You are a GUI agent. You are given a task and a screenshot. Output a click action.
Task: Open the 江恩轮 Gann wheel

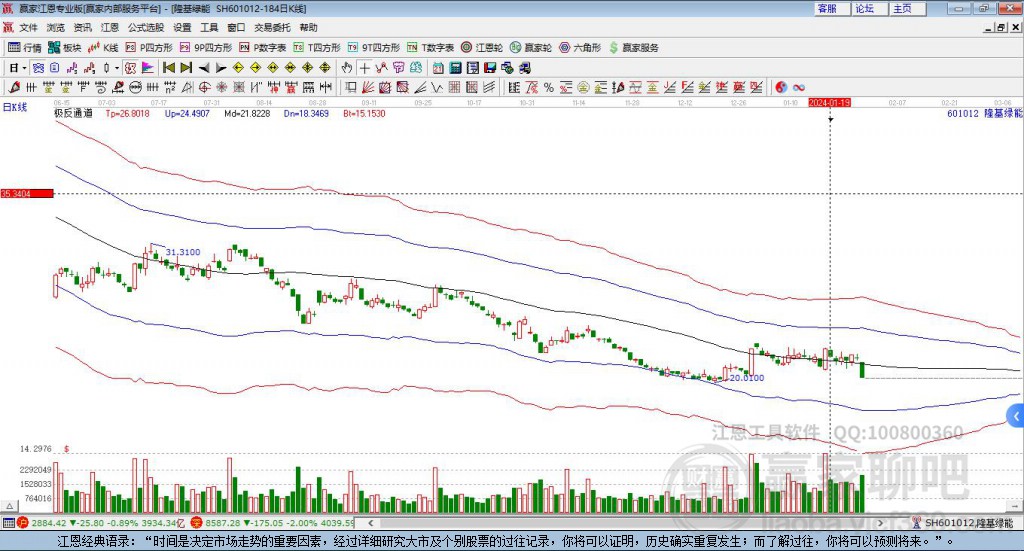(x=482, y=48)
